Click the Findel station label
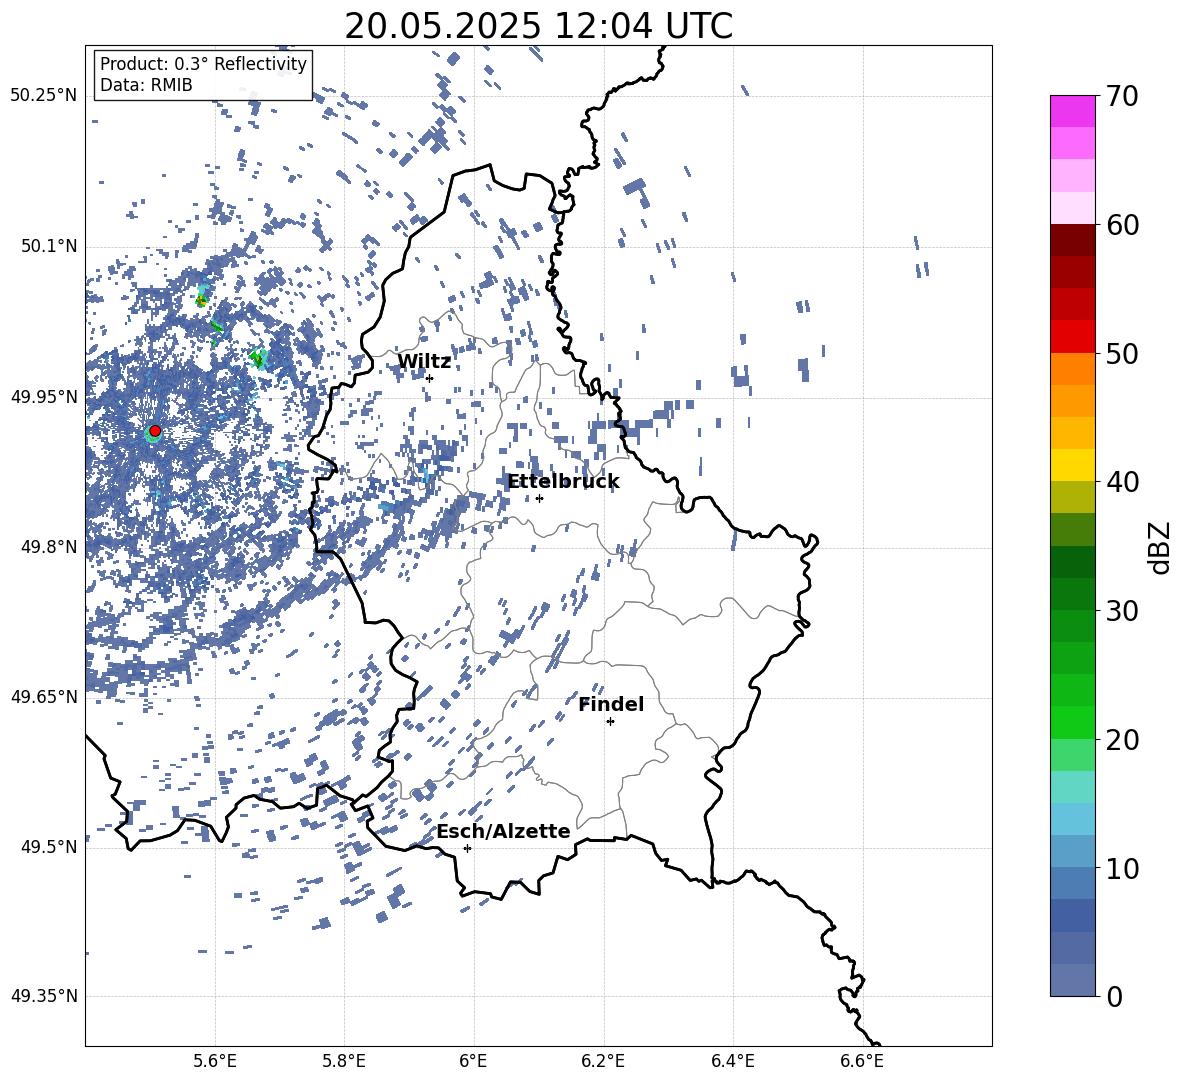 [611, 704]
